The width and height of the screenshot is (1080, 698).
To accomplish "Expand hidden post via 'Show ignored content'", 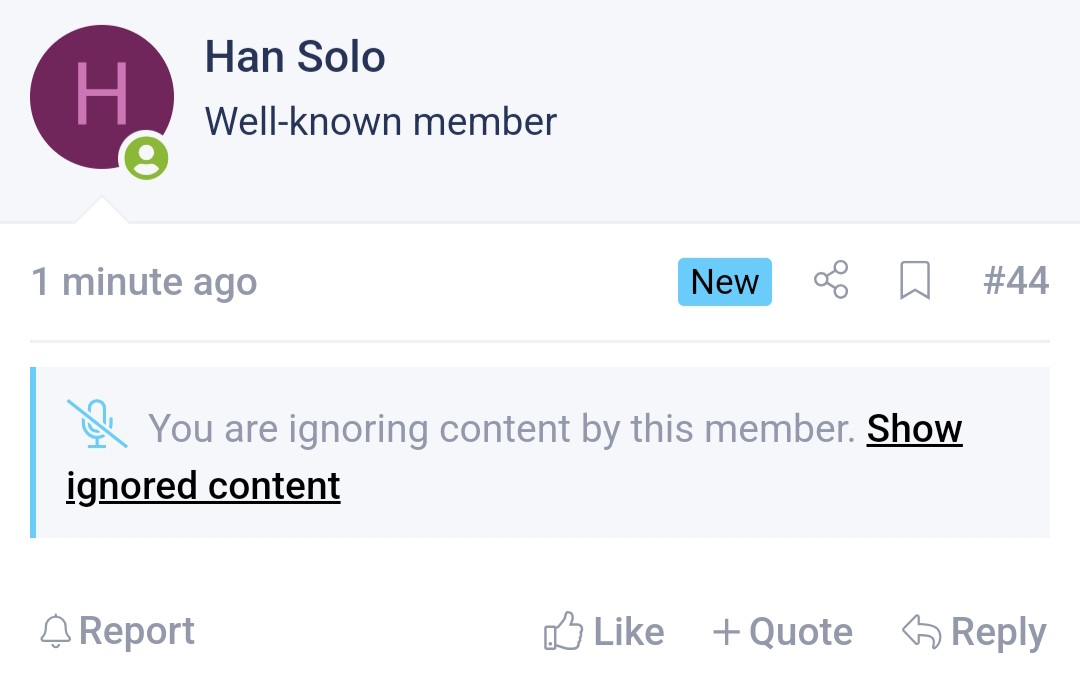I will coord(515,457).
